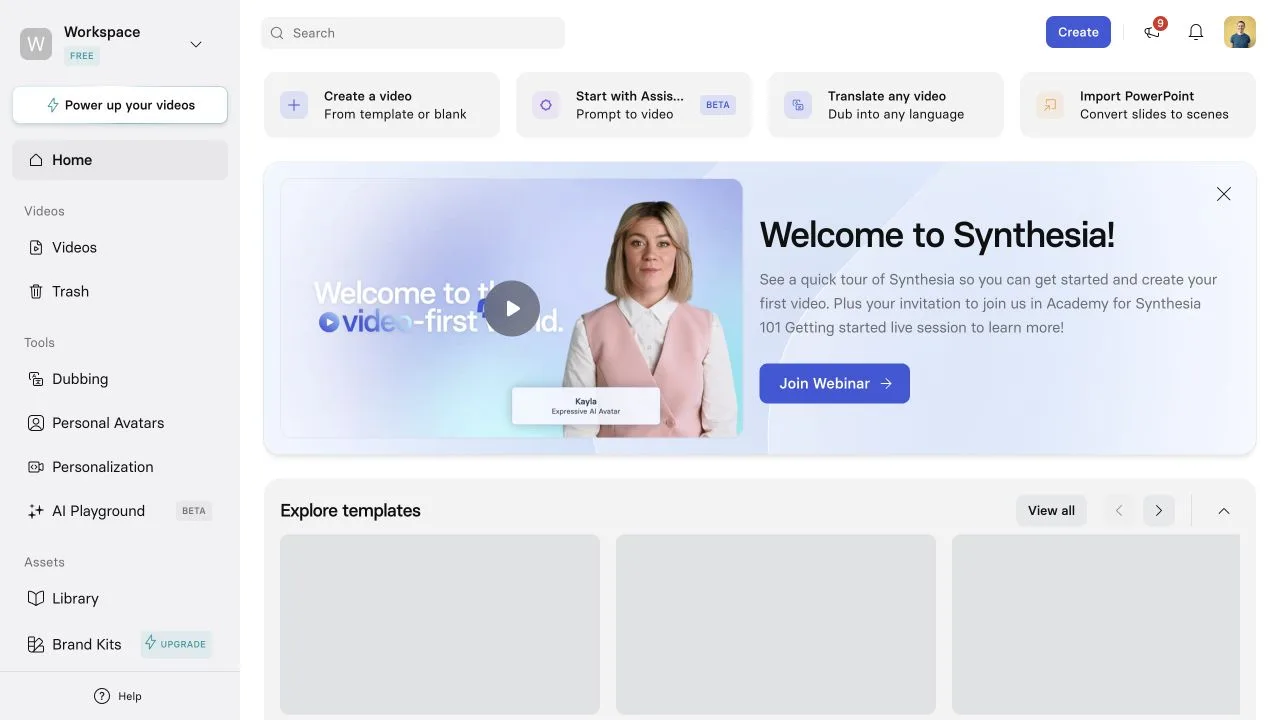Open announcements megaphone icon
Viewport: 1280px width, 720px height.
coord(1152,32)
